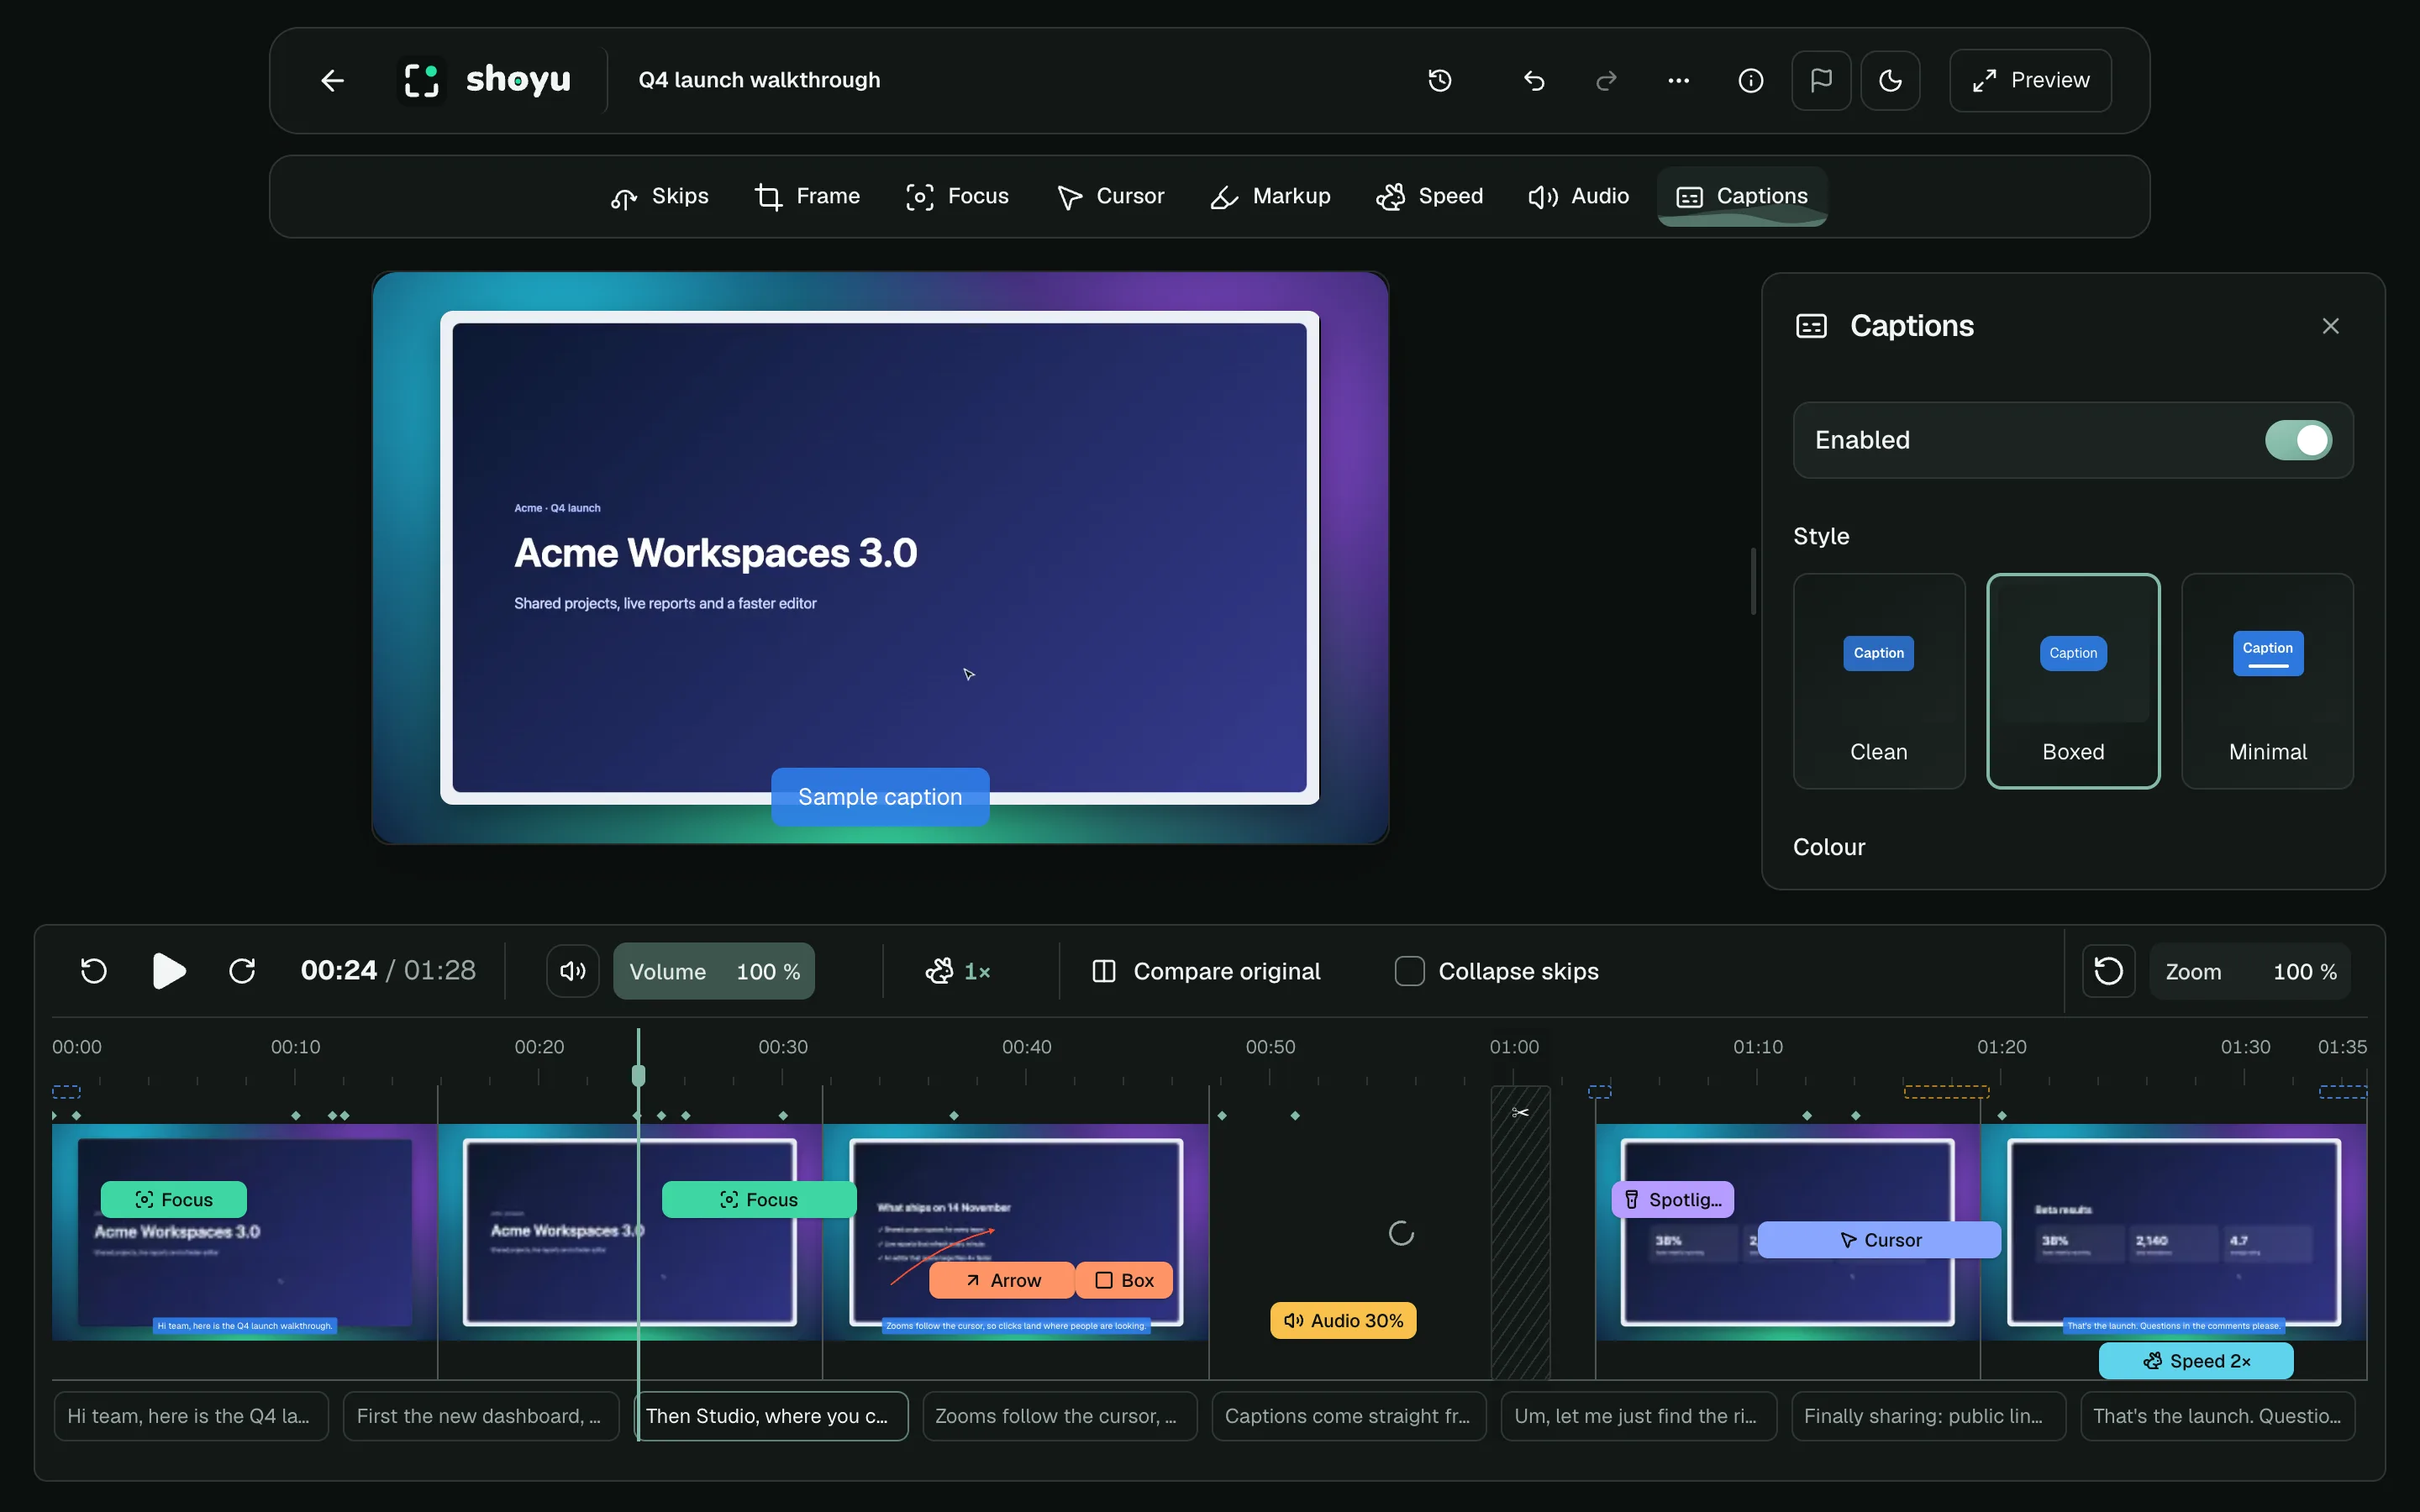This screenshot has width=2420, height=1512.
Task: Open the Skips tab
Action: 660,196
